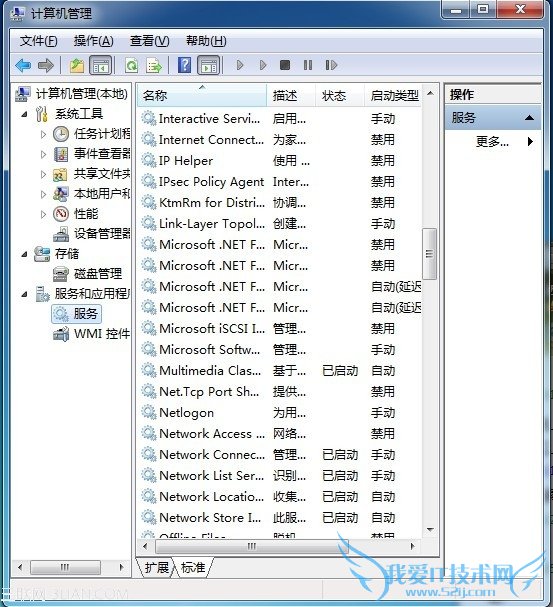Screen dimensions: 553x607
Task: Select the 存储 tree node
Action: tap(56, 254)
